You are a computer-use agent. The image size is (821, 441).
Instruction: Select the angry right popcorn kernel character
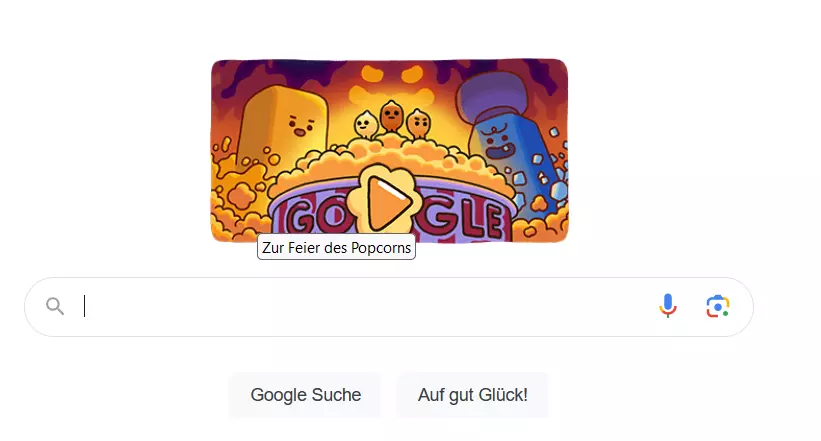[x=419, y=124]
